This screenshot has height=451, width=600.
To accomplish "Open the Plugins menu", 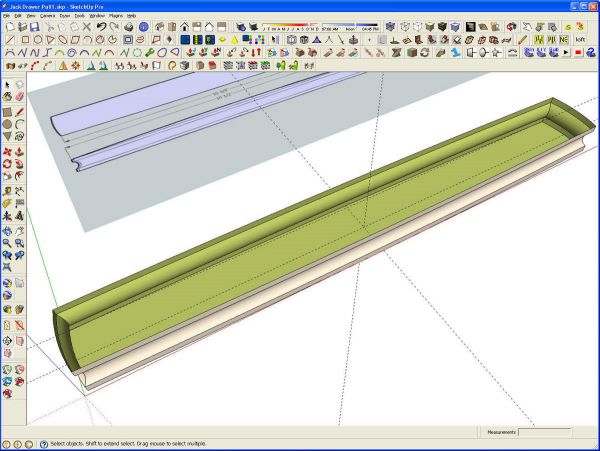I will click(116, 16).
